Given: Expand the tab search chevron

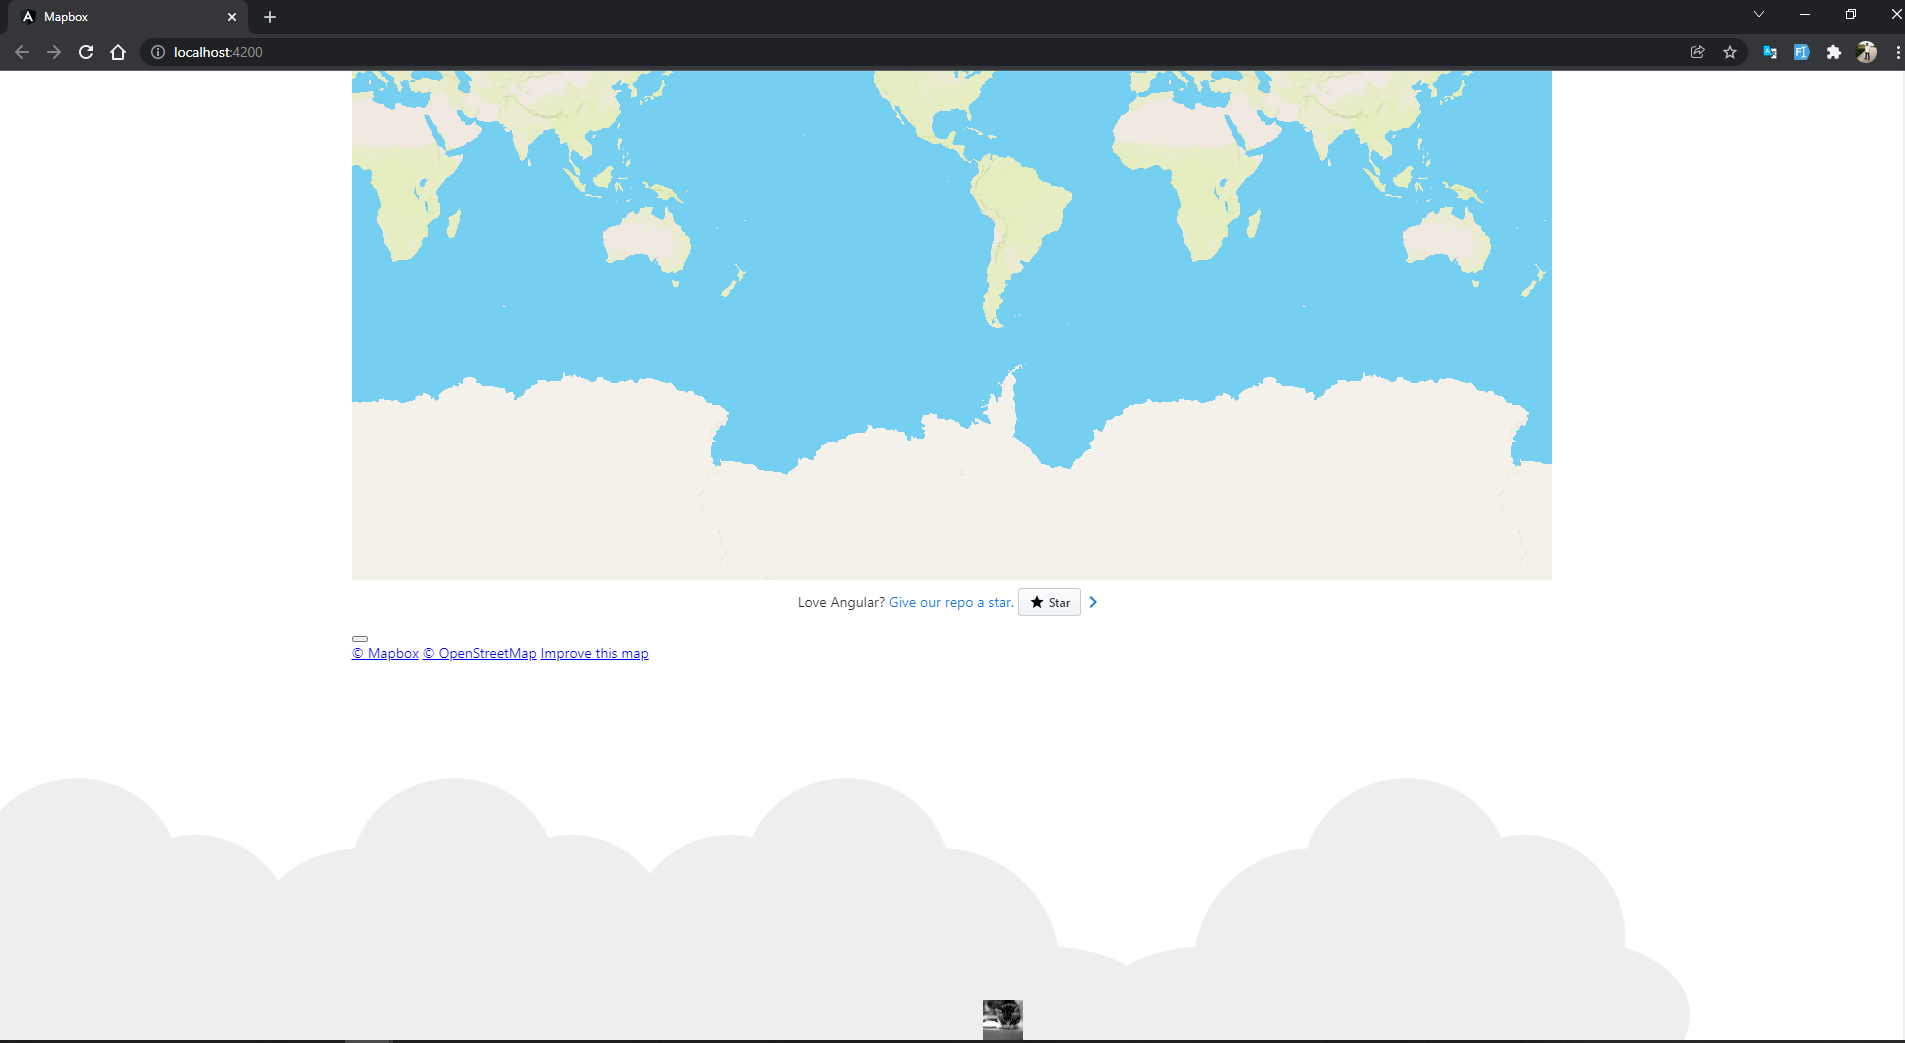Looking at the screenshot, I should click(x=1759, y=14).
